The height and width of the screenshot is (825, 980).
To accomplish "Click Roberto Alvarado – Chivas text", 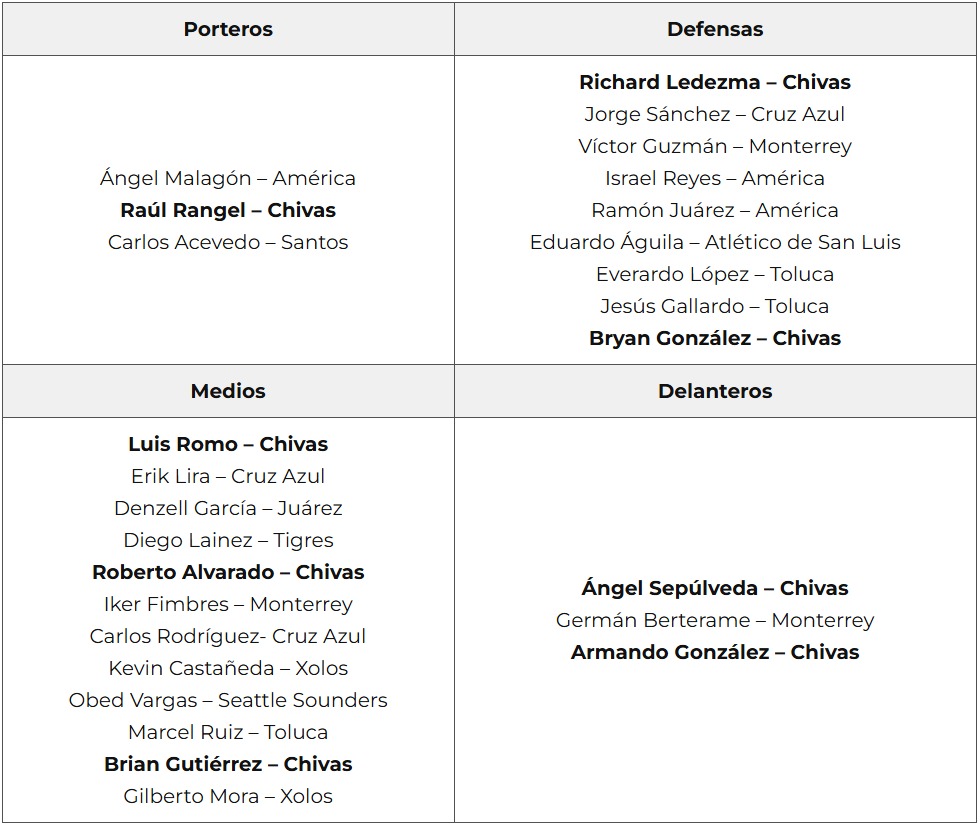I will click(x=228, y=572).
